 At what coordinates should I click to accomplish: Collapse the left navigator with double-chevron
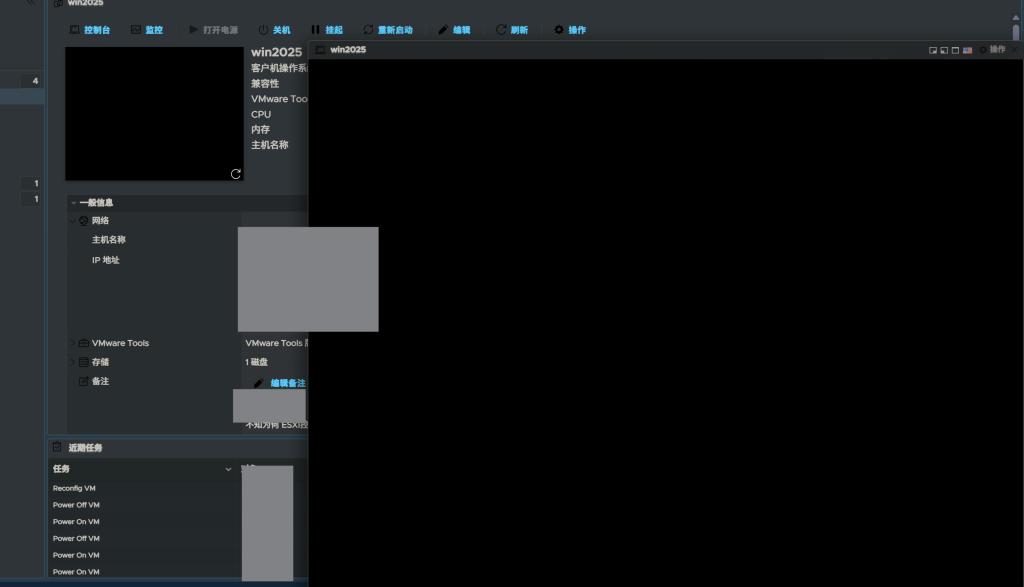click(x=32, y=3)
